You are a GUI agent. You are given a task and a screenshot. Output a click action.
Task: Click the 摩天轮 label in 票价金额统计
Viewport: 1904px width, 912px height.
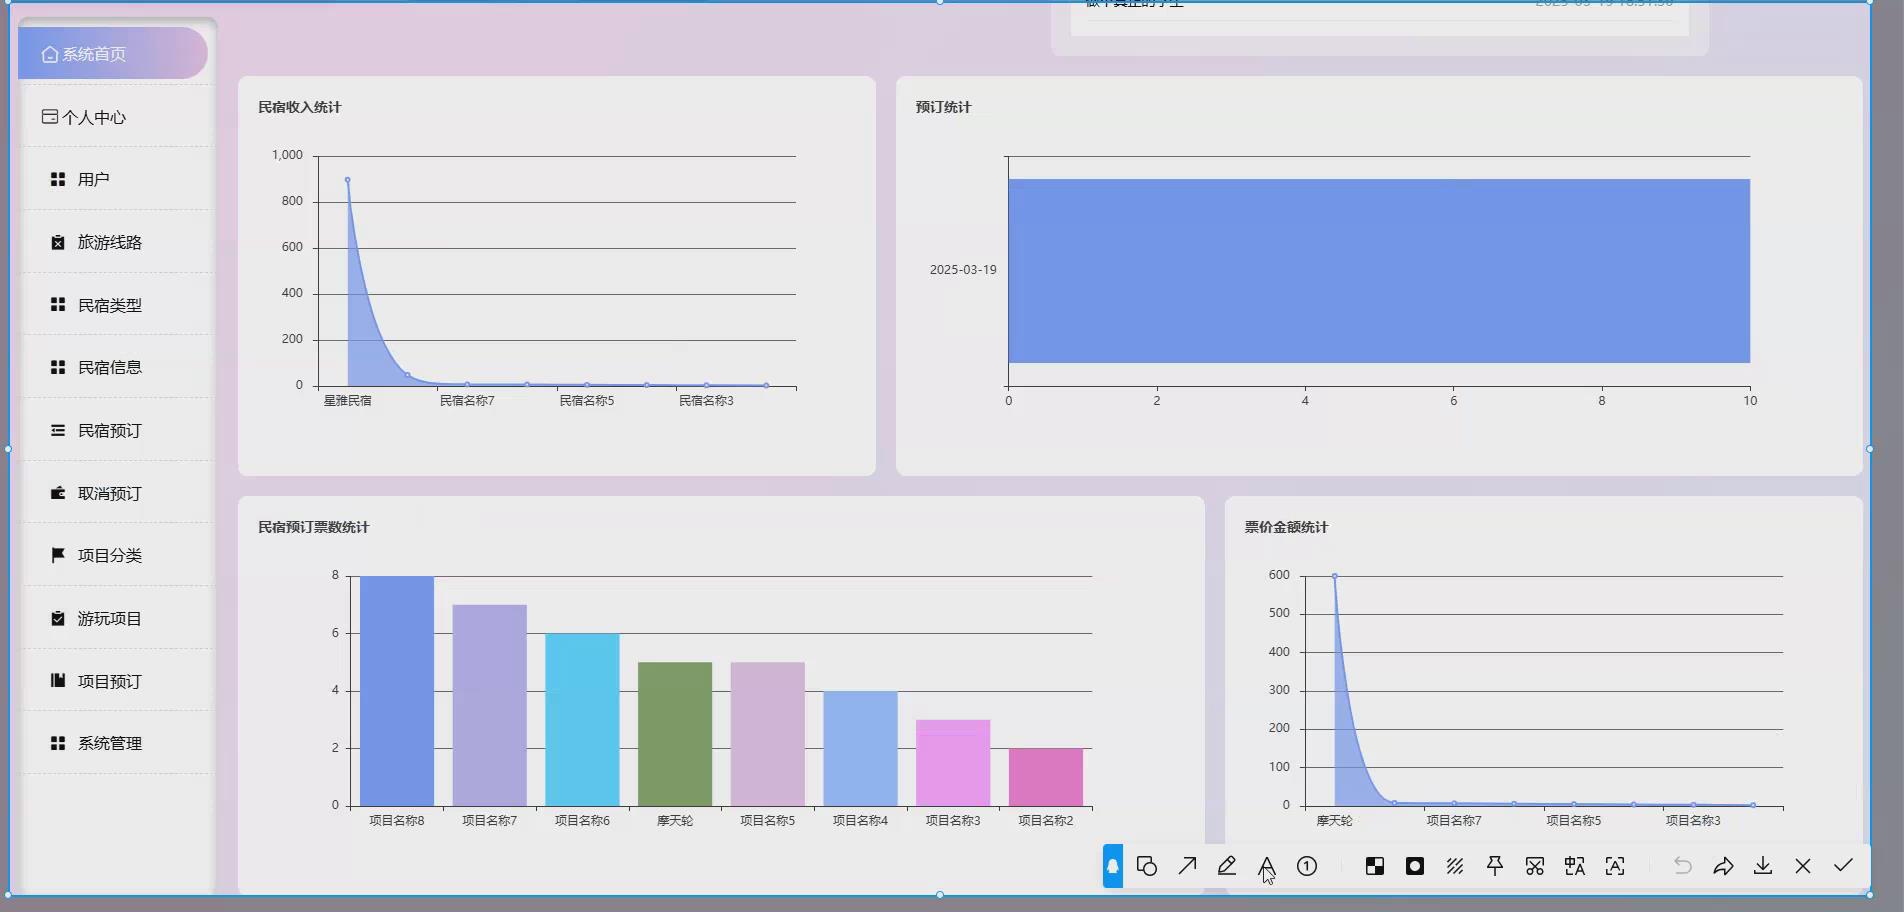point(1334,820)
